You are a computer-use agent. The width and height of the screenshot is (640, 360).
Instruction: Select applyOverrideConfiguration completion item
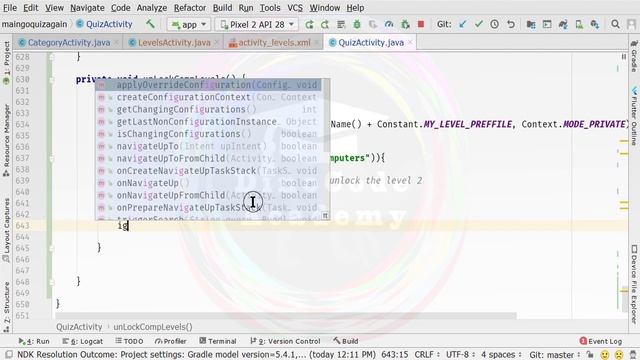(208, 85)
